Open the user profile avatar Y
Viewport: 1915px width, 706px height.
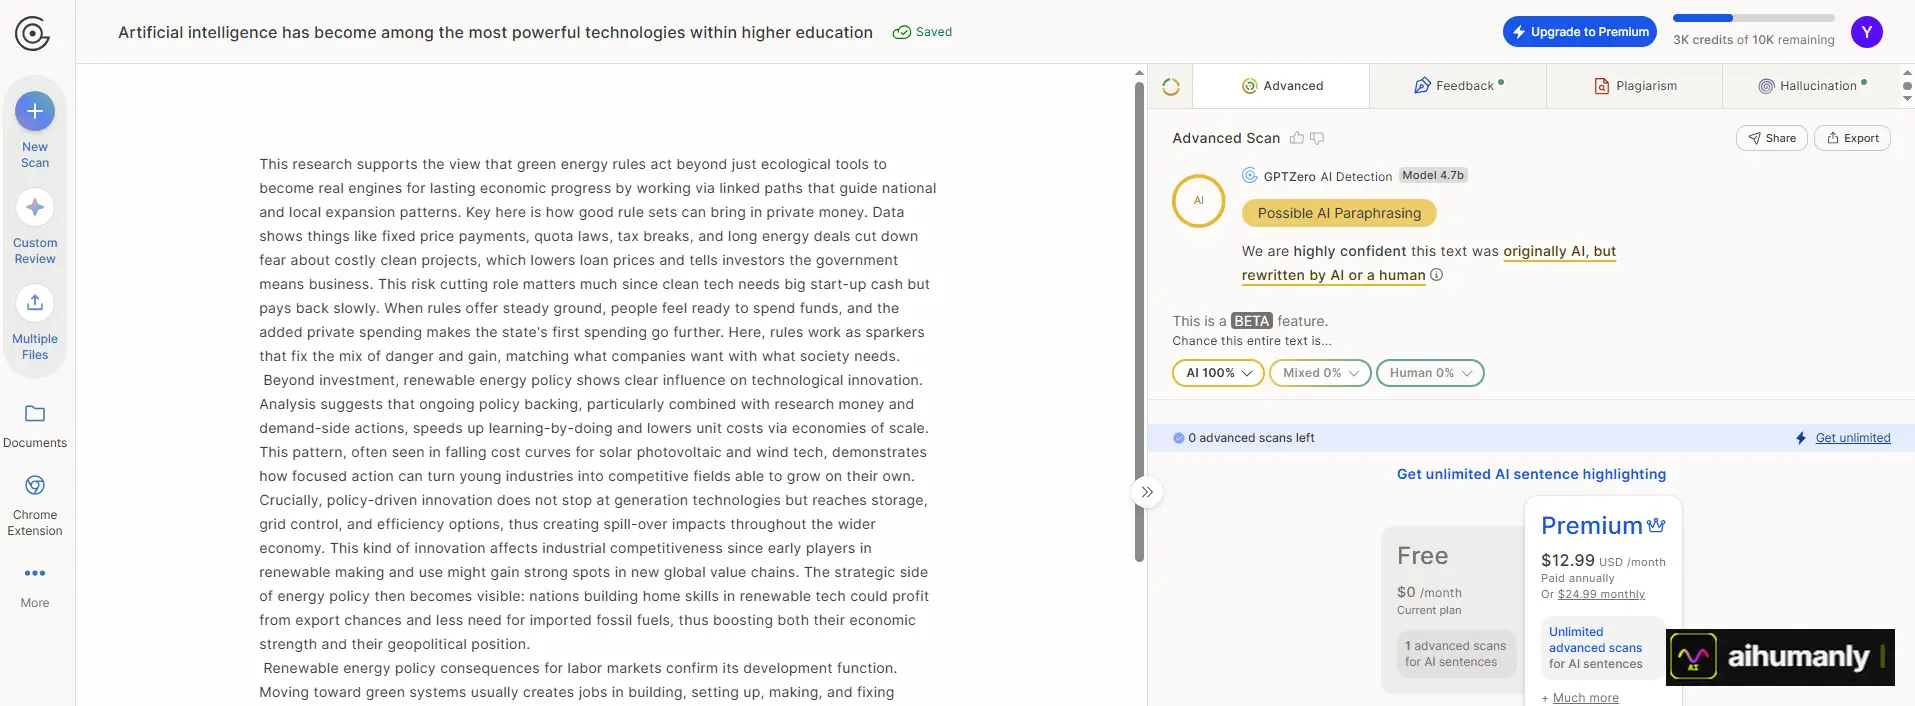(x=1866, y=32)
